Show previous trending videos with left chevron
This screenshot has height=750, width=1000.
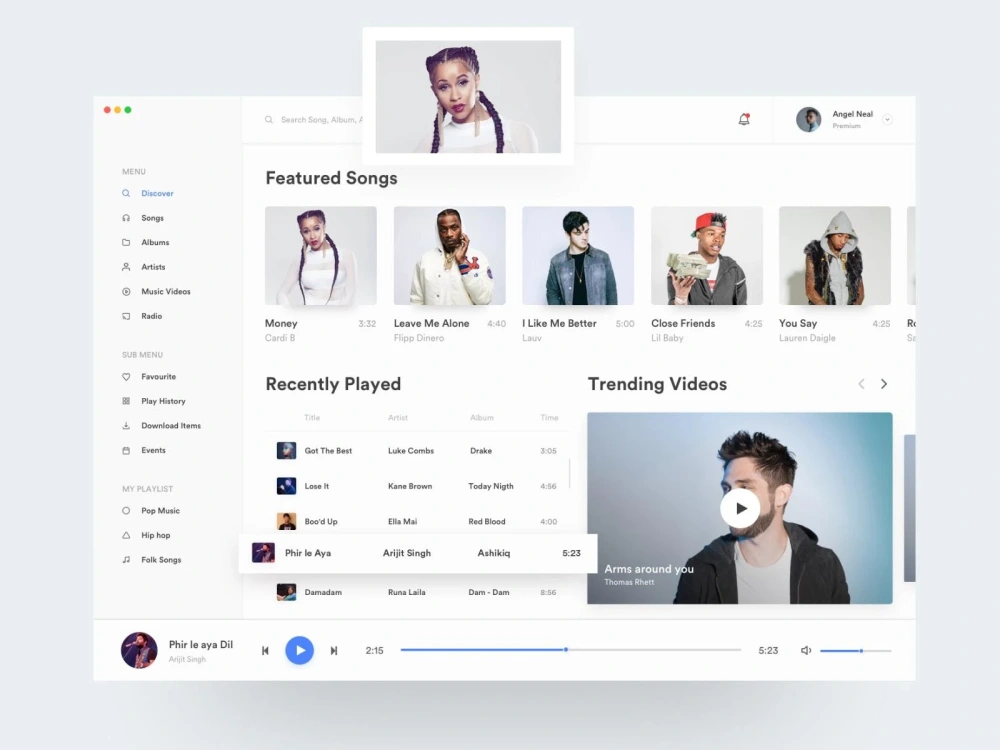point(861,384)
